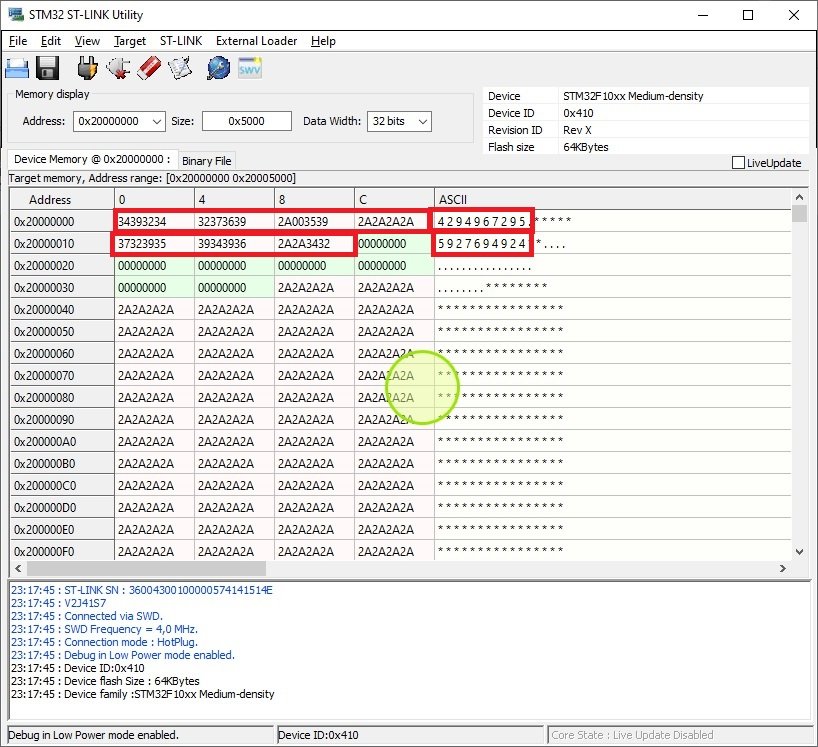Screen dimensions: 818x747
Task: Open the External Loader menu
Action: coord(256,41)
